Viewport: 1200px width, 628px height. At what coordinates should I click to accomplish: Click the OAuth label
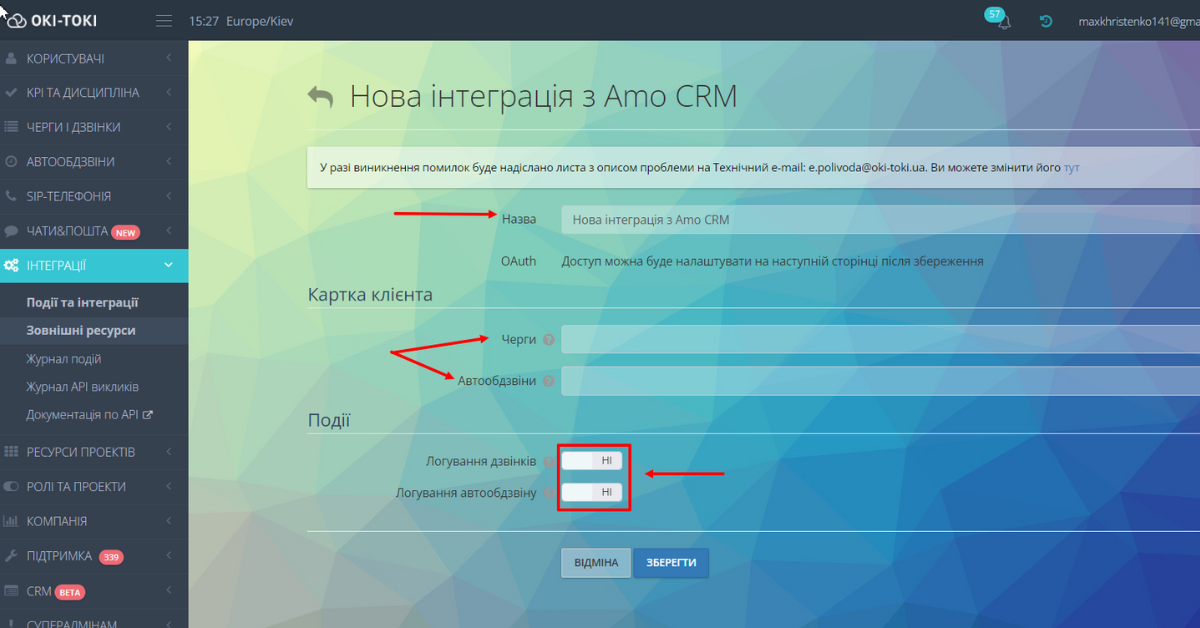(x=518, y=261)
